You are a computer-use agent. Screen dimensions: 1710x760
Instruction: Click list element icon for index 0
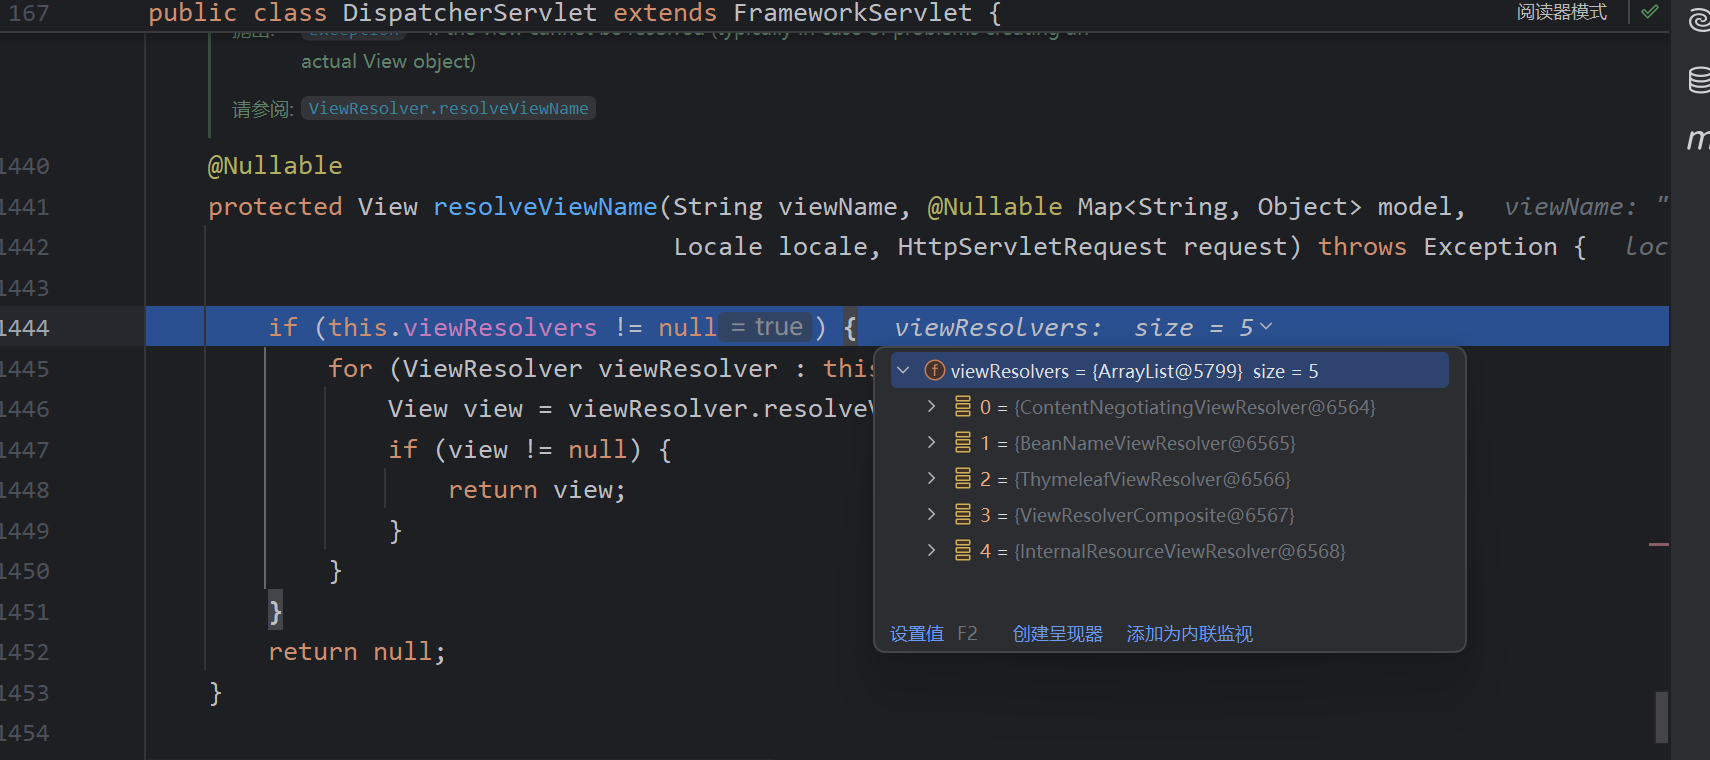point(962,406)
